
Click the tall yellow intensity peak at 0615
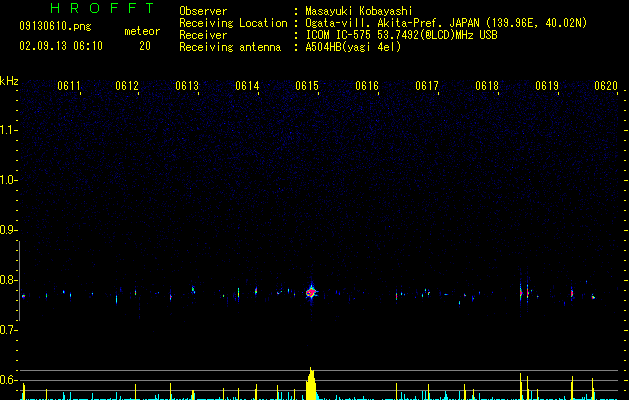click(x=311, y=383)
